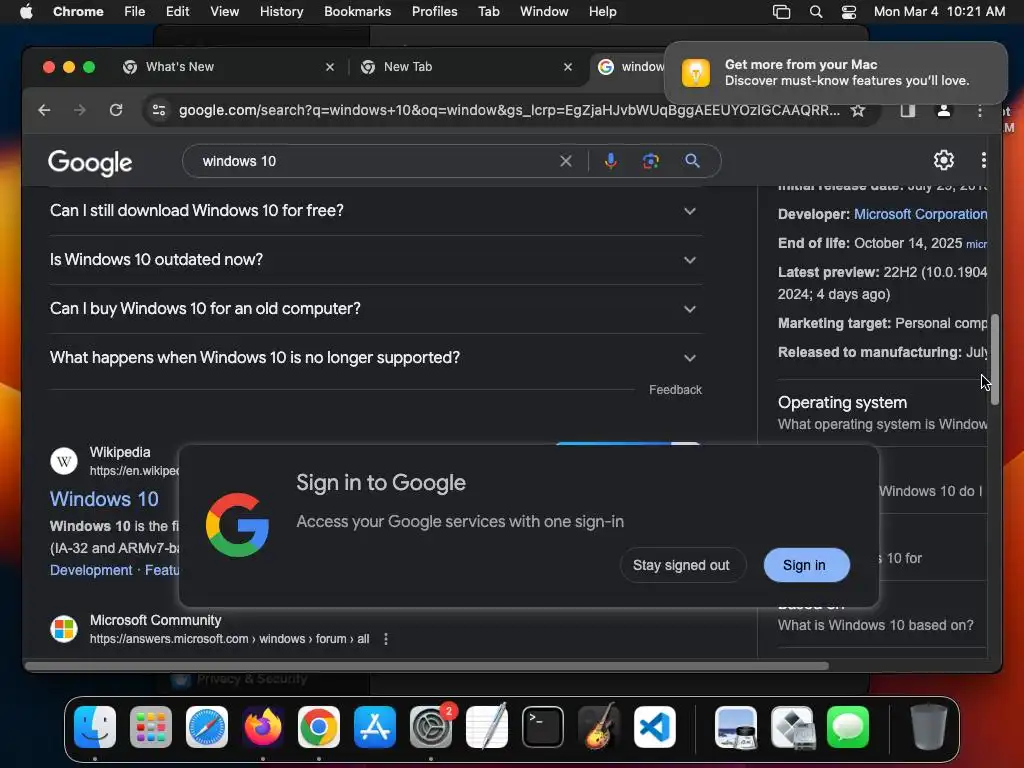Viewport: 1024px width, 768px height.
Task: Expand 'Is Windows 10 outdated now?' question
Action: (376, 260)
